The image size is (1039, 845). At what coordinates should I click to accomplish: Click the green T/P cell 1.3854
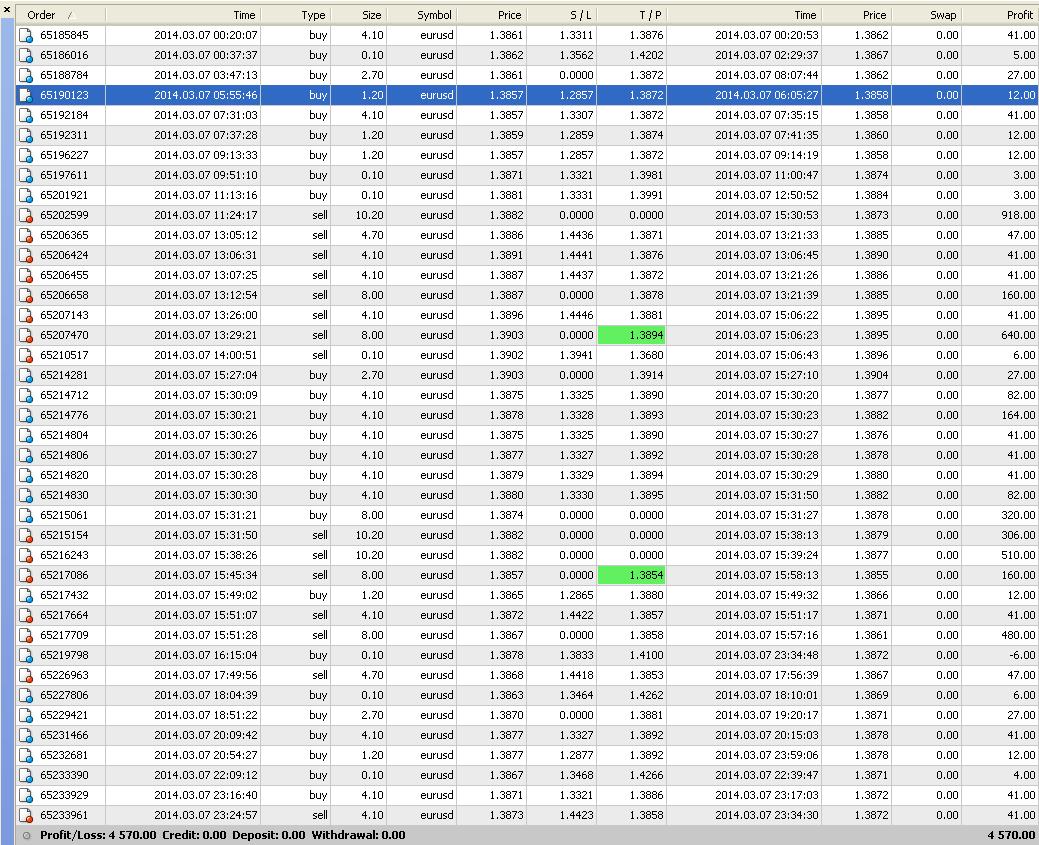(631, 575)
